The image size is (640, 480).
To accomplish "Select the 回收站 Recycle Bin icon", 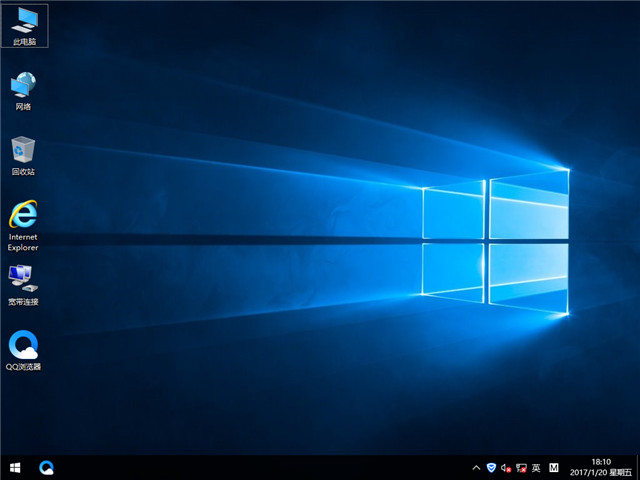I will [23, 156].
